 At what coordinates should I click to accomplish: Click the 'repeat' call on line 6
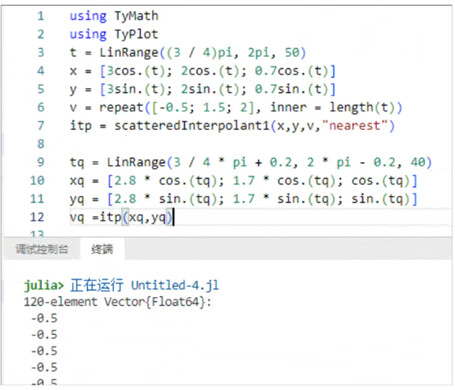[121, 107]
